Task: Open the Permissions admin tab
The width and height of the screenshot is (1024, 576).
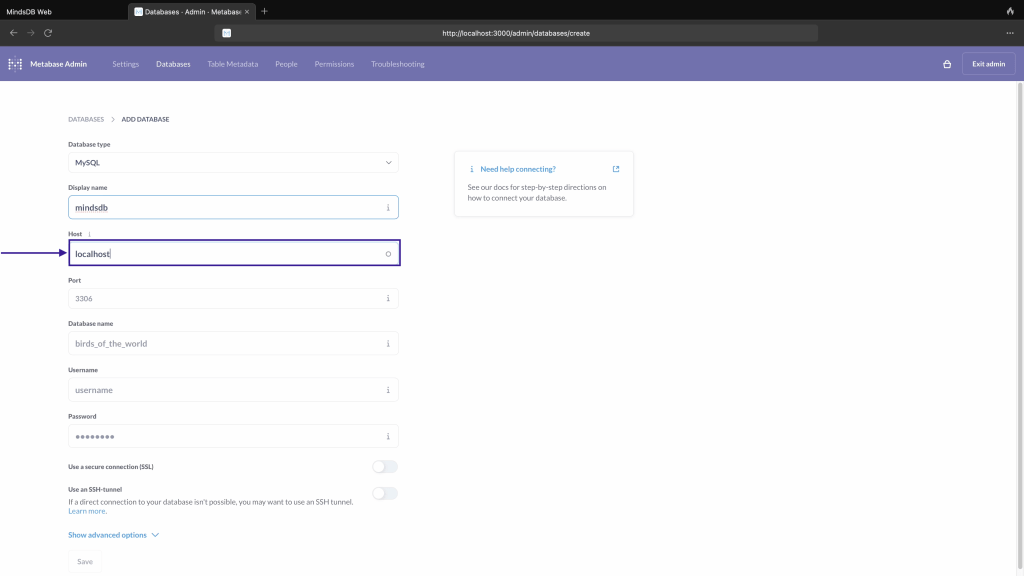Action: (334, 64)
